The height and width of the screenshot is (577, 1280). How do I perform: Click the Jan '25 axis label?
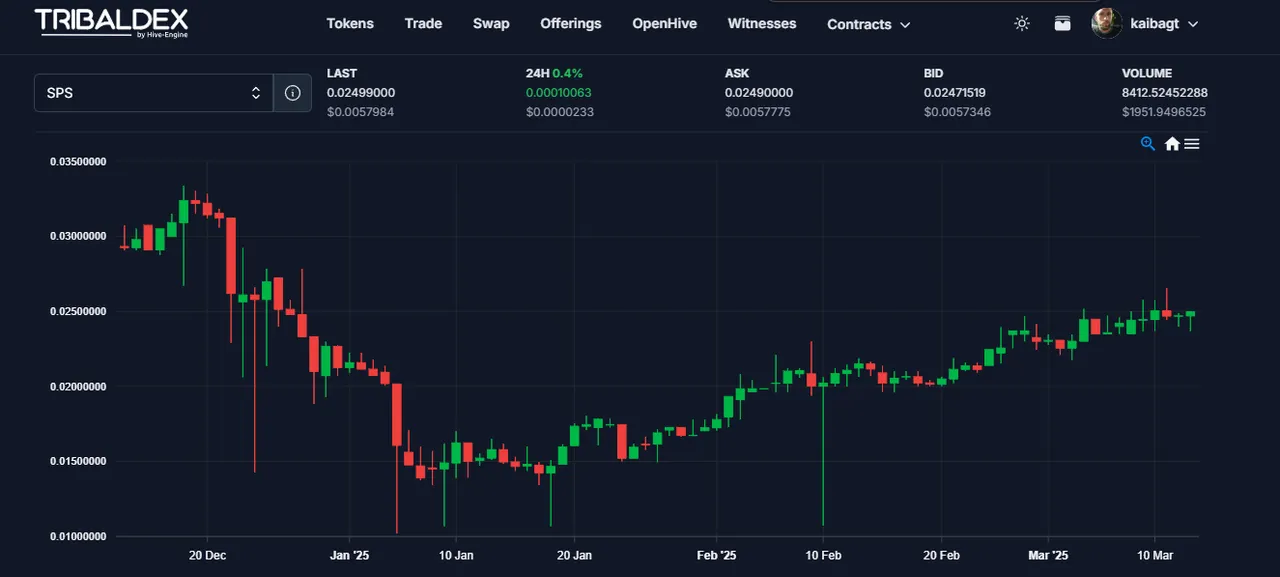click(350, 554)
